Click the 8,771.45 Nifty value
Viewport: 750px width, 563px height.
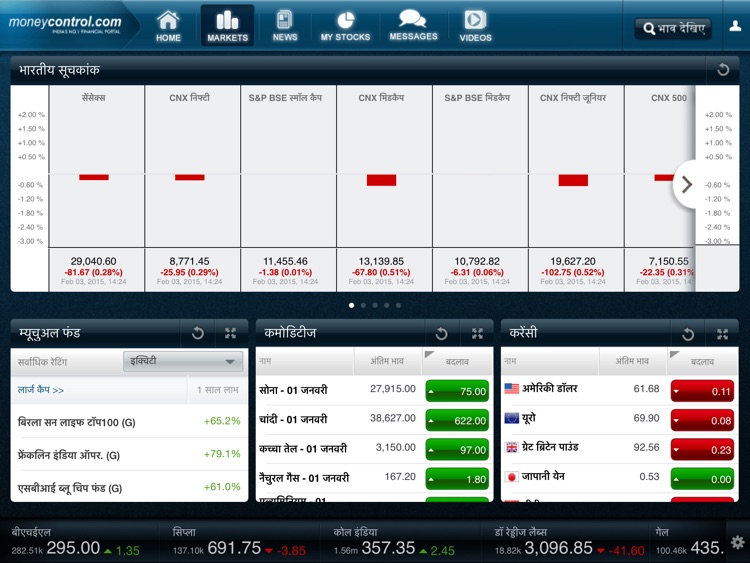coord(189,261)
